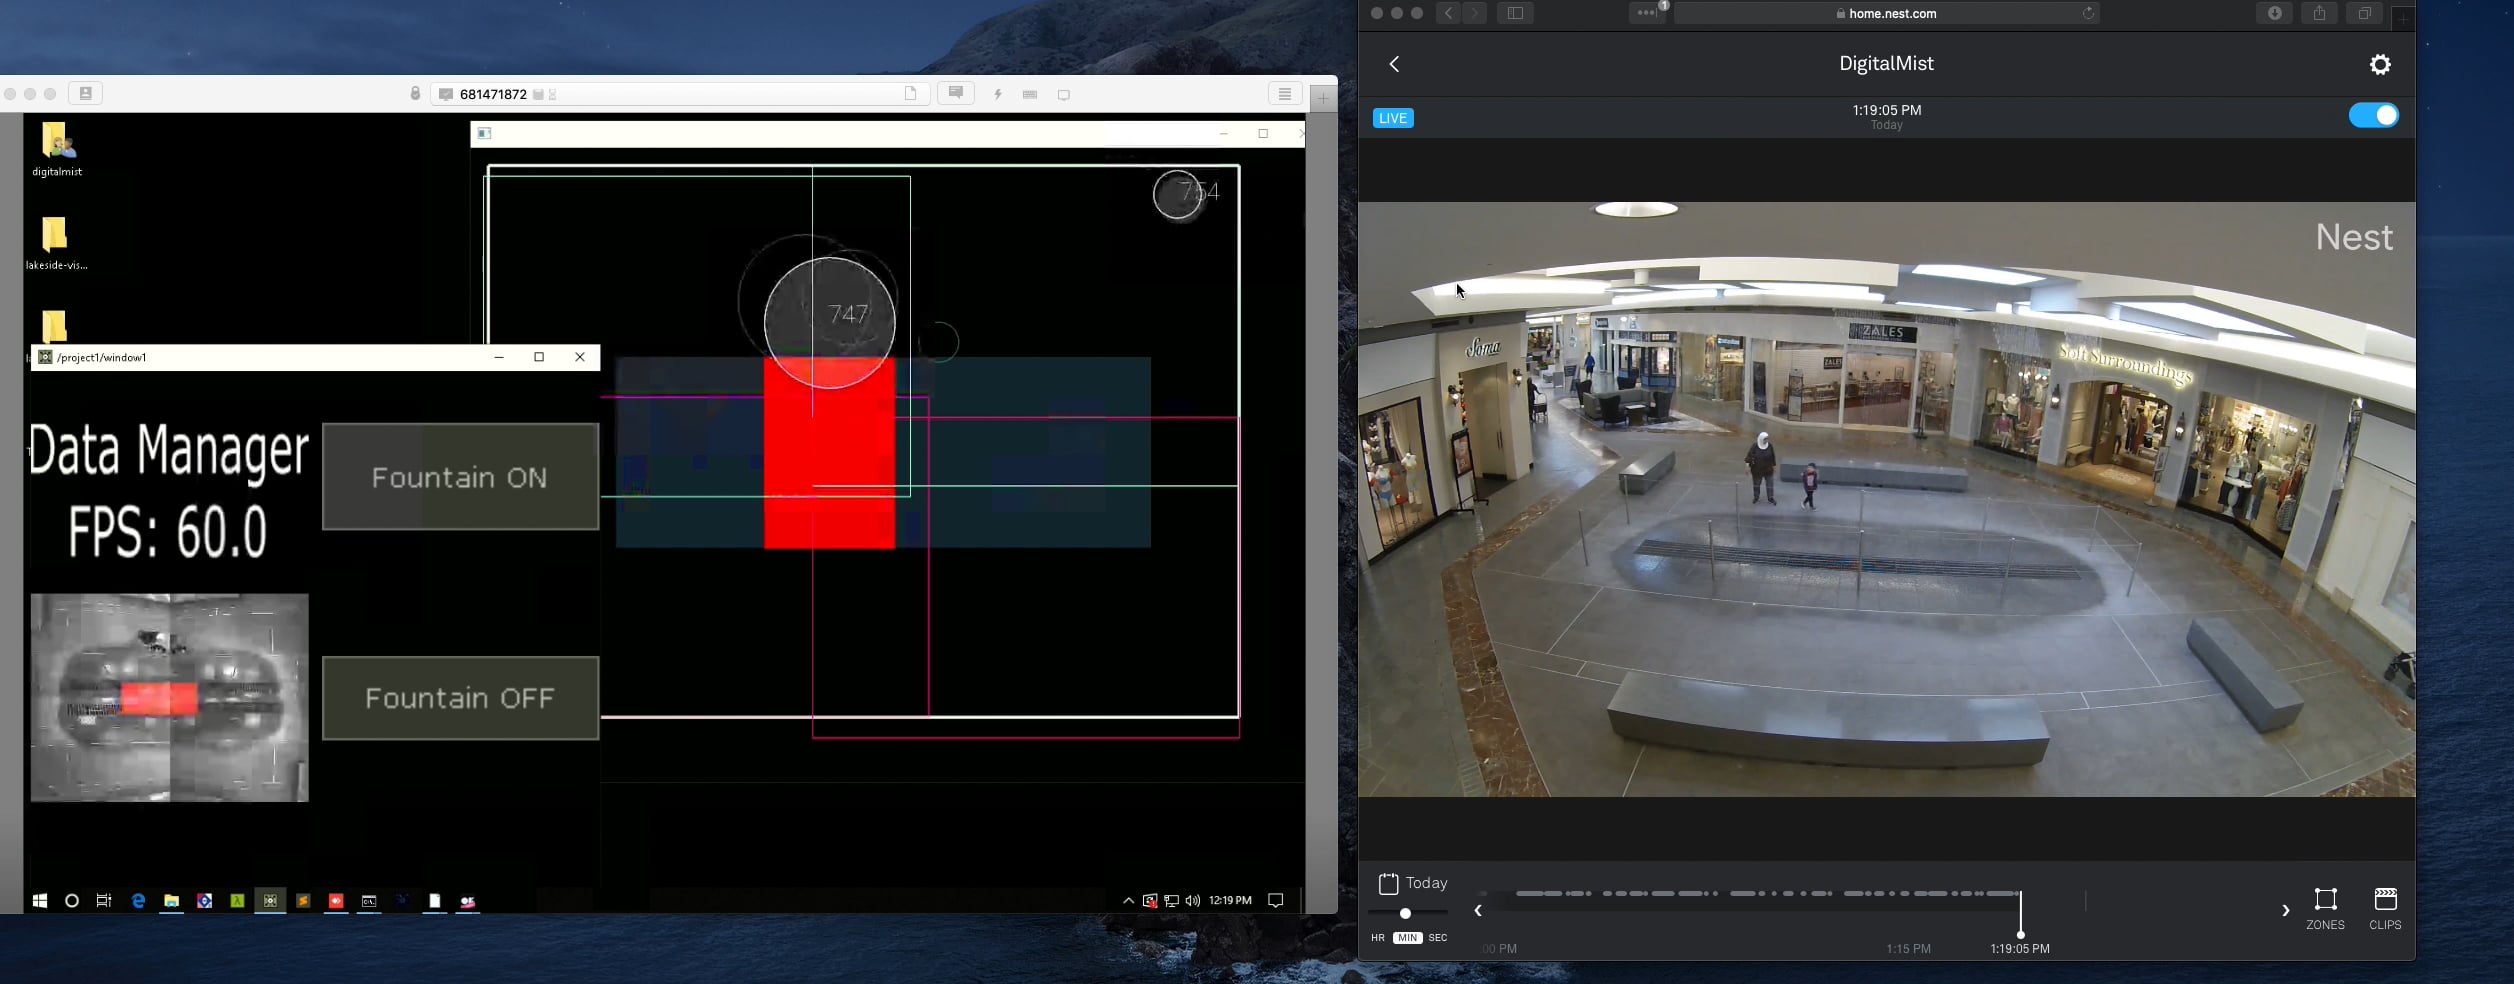
Task: Open Cortana search circle in taskbar
Action: 72,901
